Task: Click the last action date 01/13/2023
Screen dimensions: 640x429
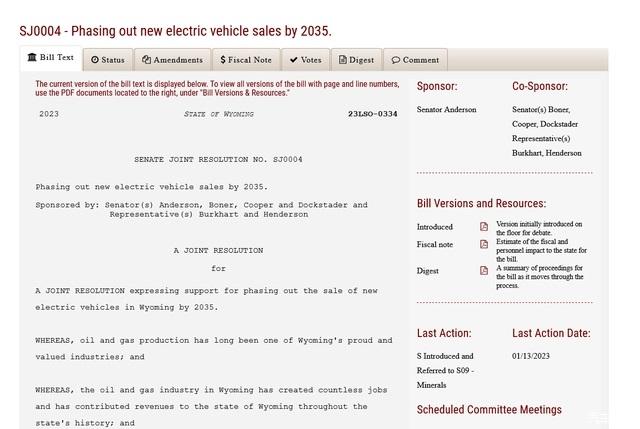Action: (x=531, y=356)
